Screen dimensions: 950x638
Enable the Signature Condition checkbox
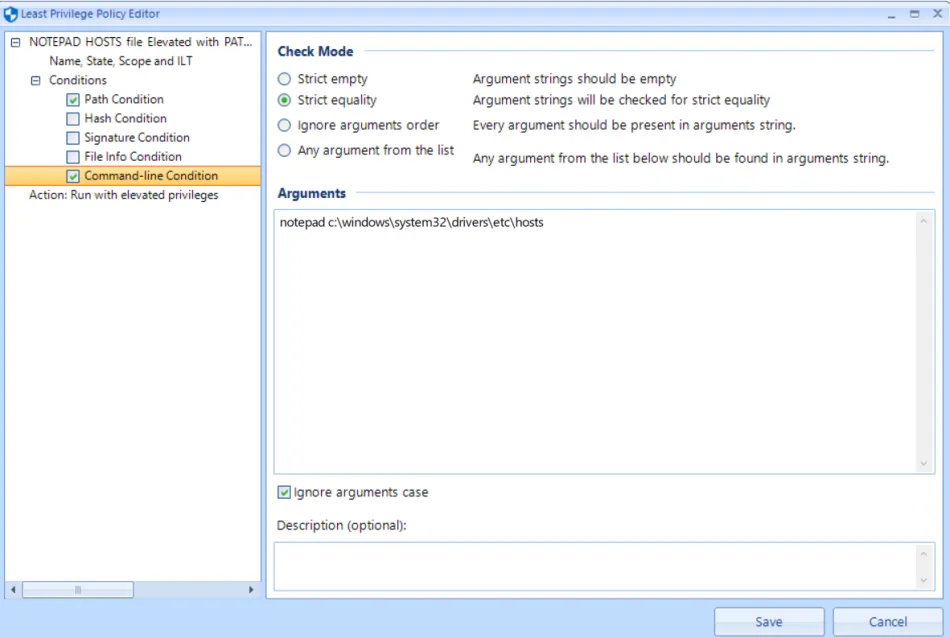[73, 138]
